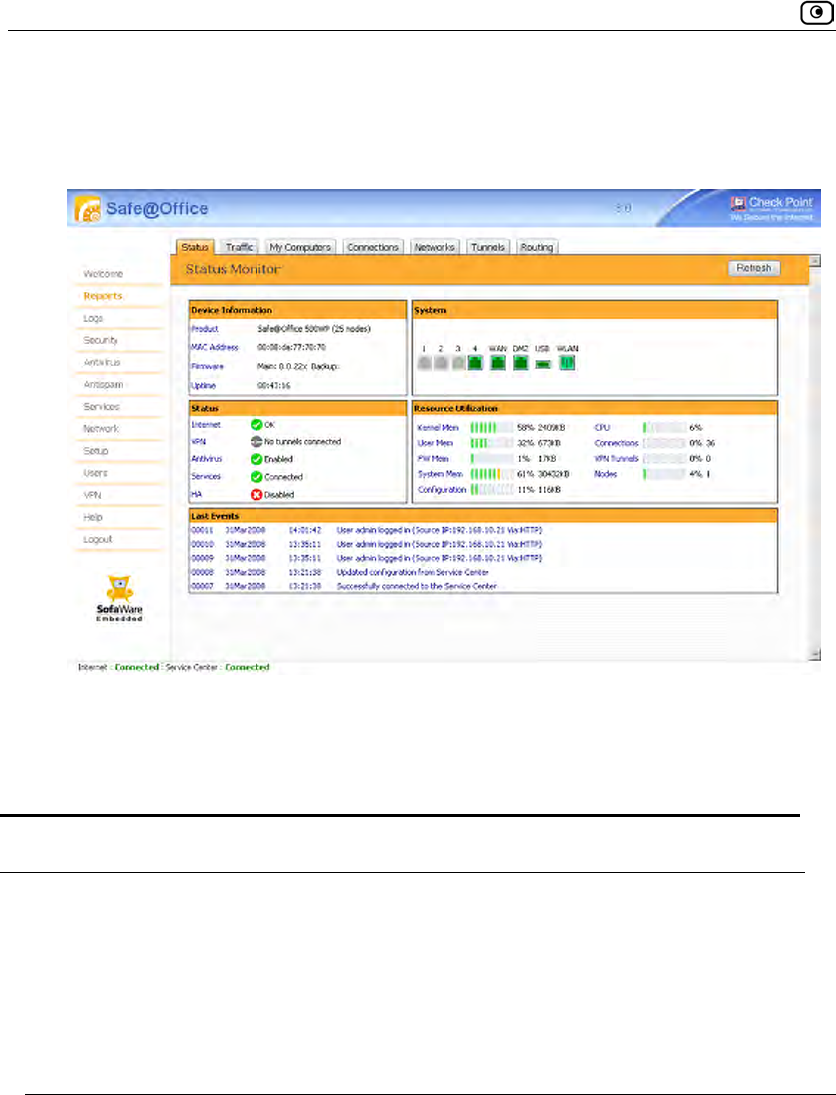Click the User Mem usage bar
836x1095 pixels.
coord(492,443)
